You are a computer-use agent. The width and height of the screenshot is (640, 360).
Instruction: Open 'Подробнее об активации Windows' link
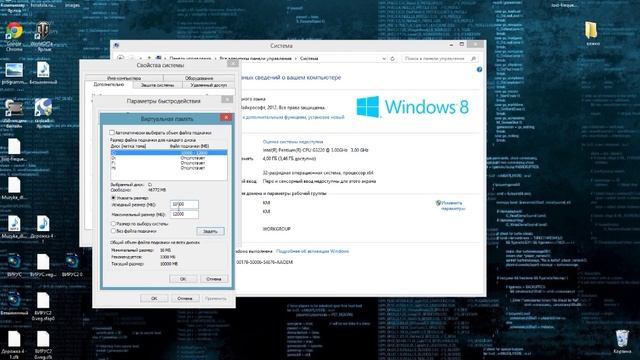(x=312, y=251)
